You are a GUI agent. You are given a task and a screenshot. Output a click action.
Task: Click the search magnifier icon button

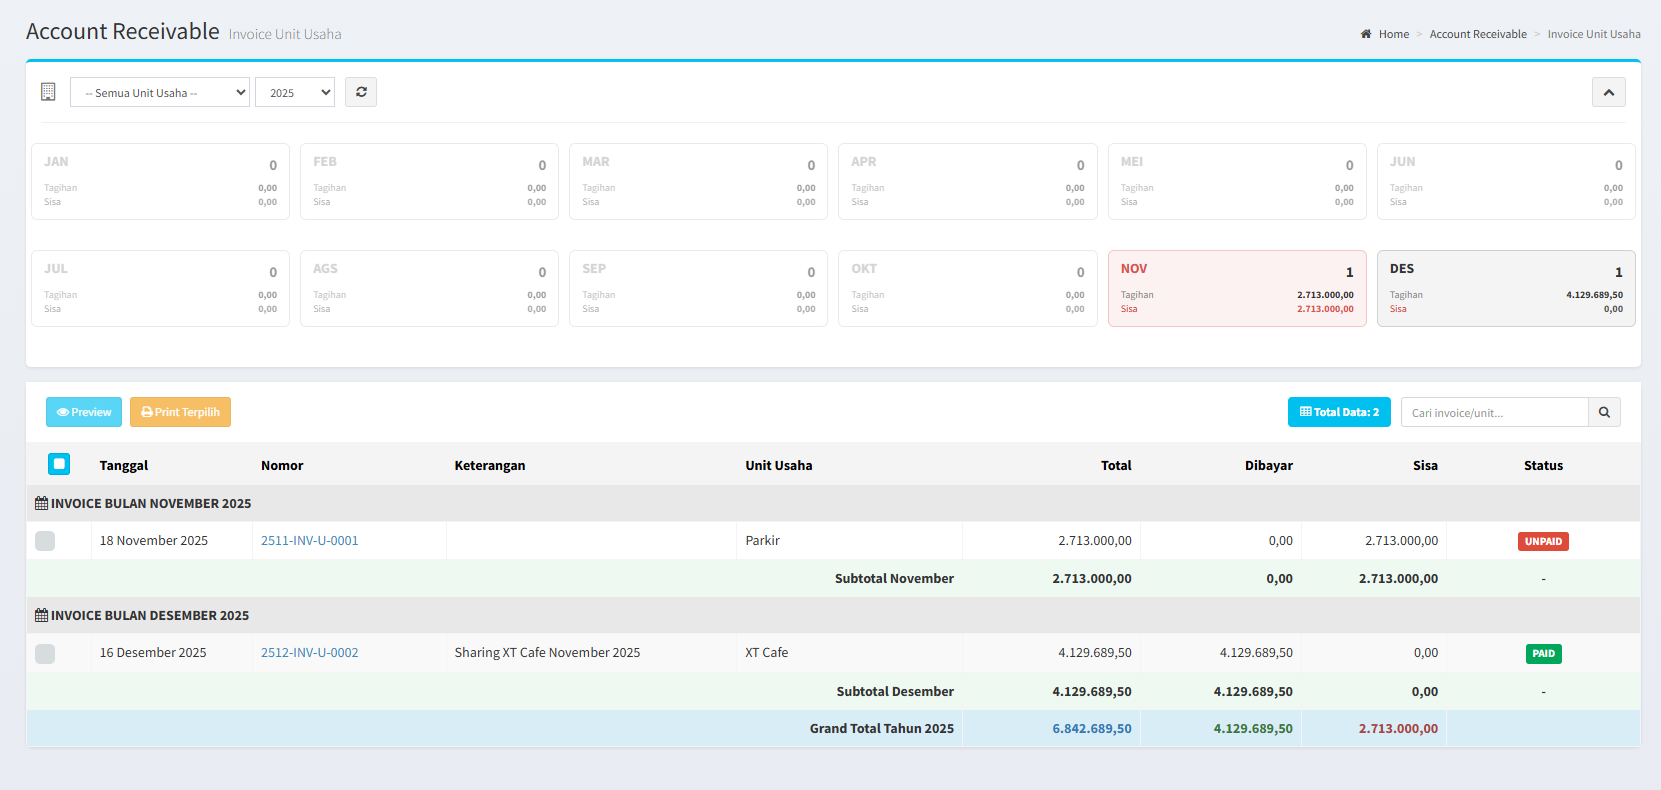click(x=1604, y=412)
